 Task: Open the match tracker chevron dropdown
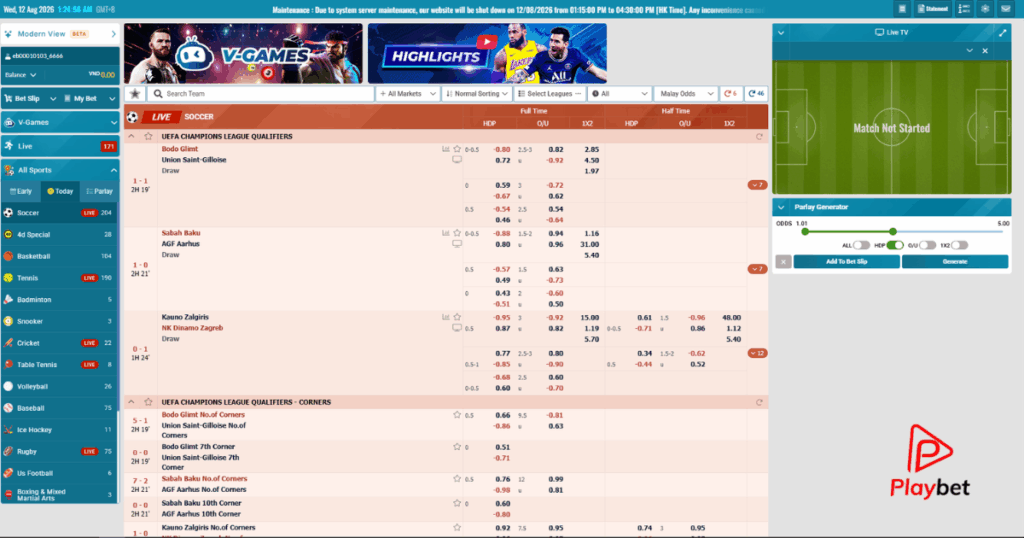[x=970, y=51]
